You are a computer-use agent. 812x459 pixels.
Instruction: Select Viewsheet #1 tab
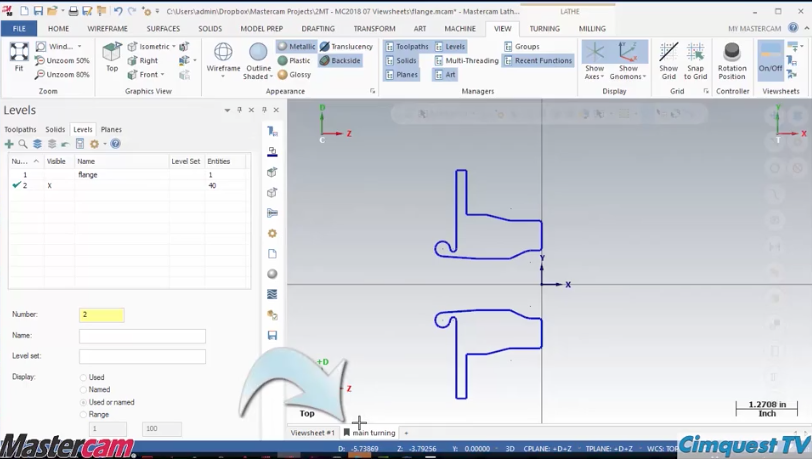(x=312, y=433)
